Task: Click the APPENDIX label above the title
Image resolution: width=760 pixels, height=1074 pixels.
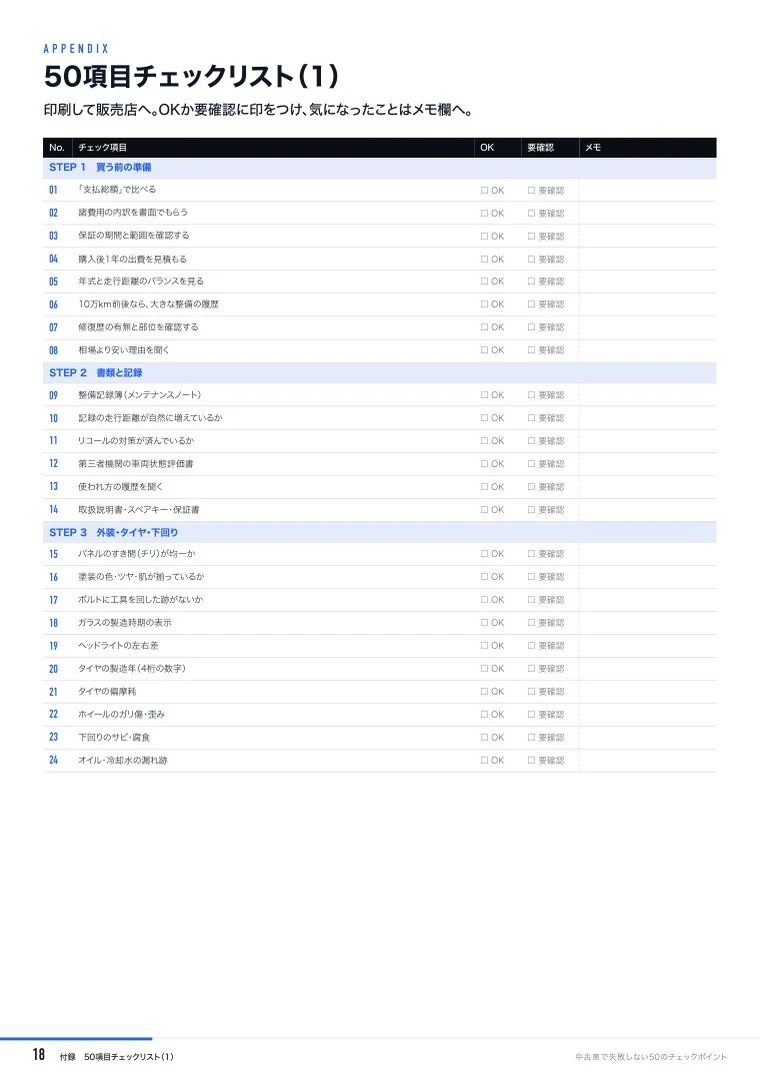Action: point(76,49)
